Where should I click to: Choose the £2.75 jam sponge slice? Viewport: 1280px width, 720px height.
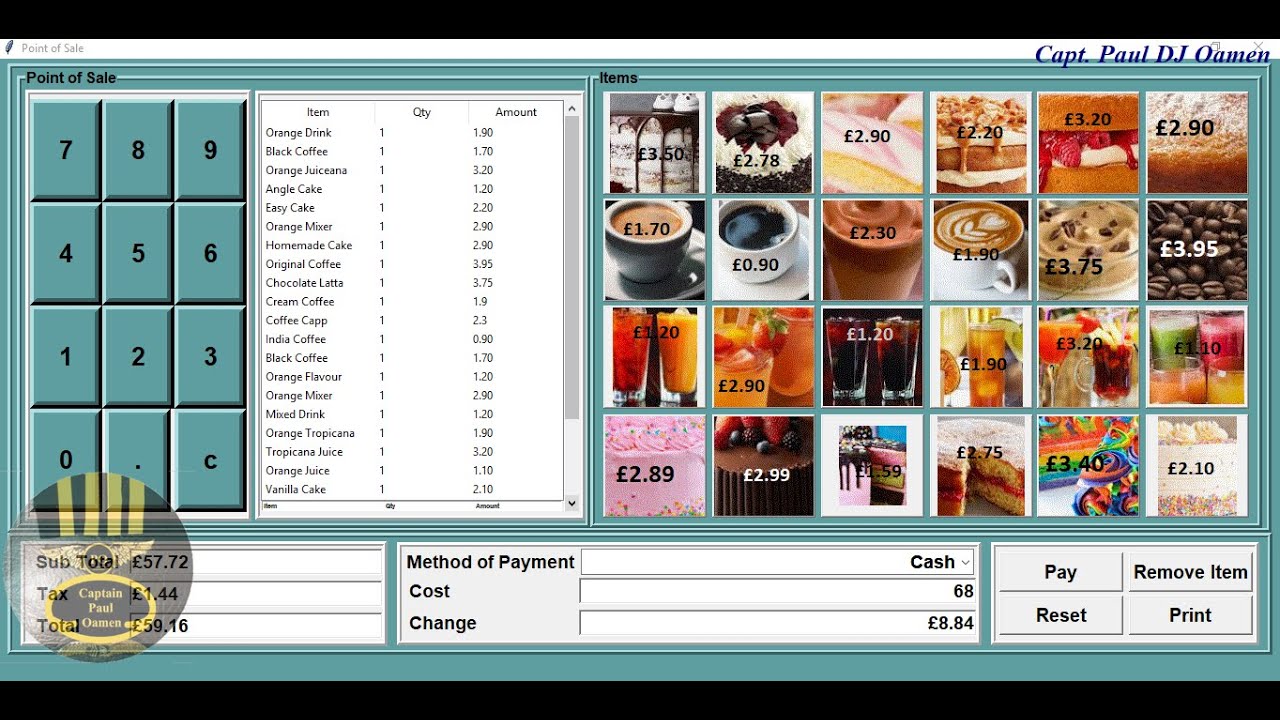coord(980,466)
